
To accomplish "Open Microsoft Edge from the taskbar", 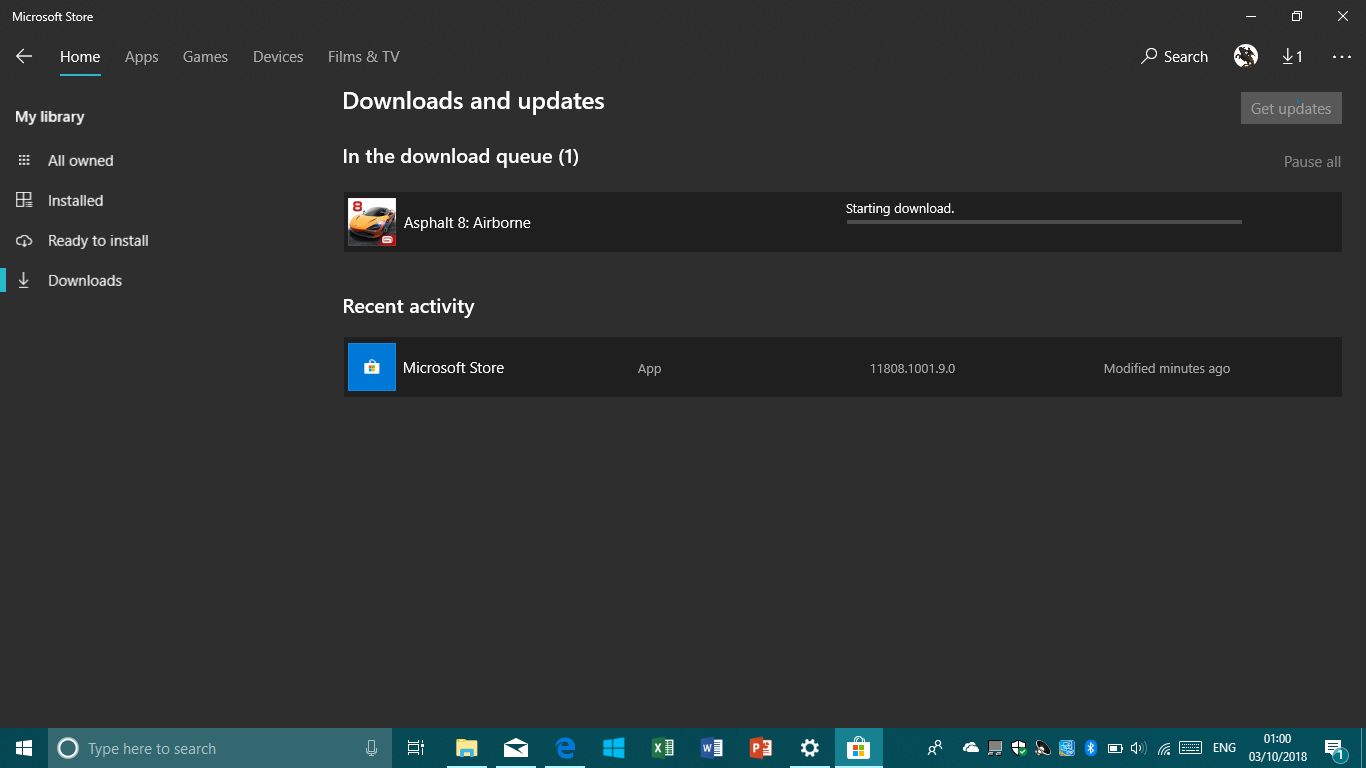I will [x=565, y=748].
